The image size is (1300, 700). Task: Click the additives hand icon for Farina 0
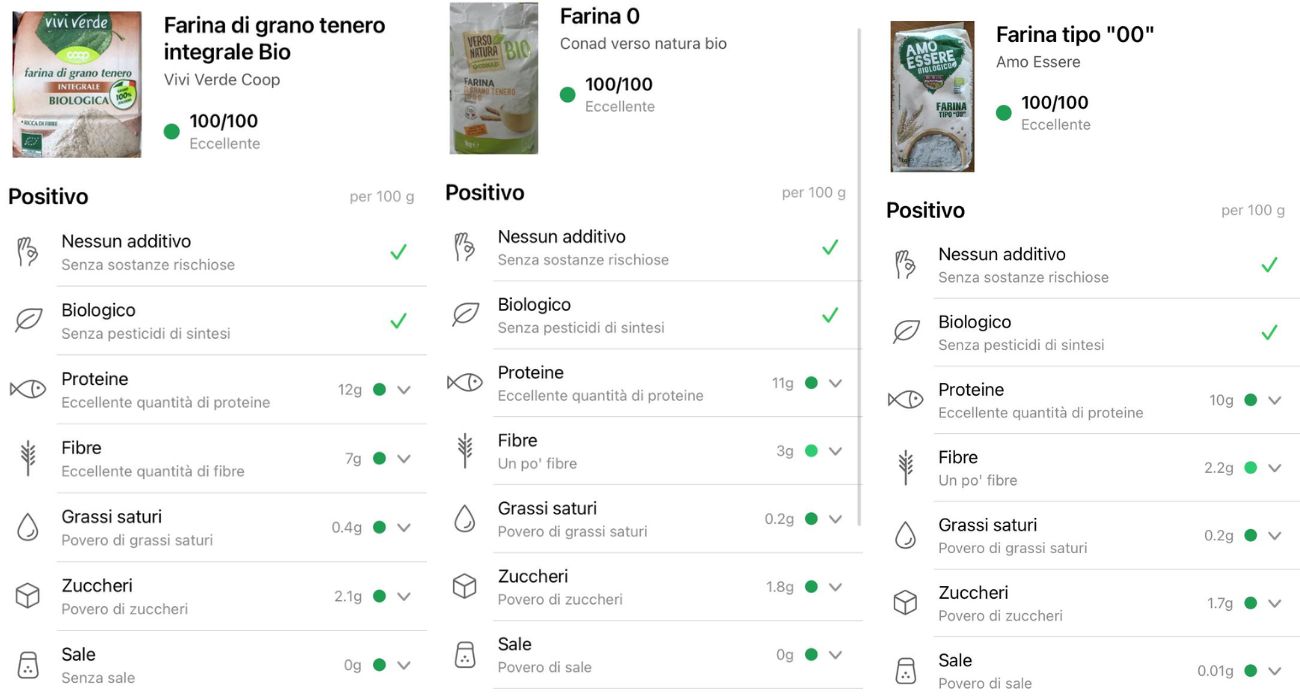(463, 246)
